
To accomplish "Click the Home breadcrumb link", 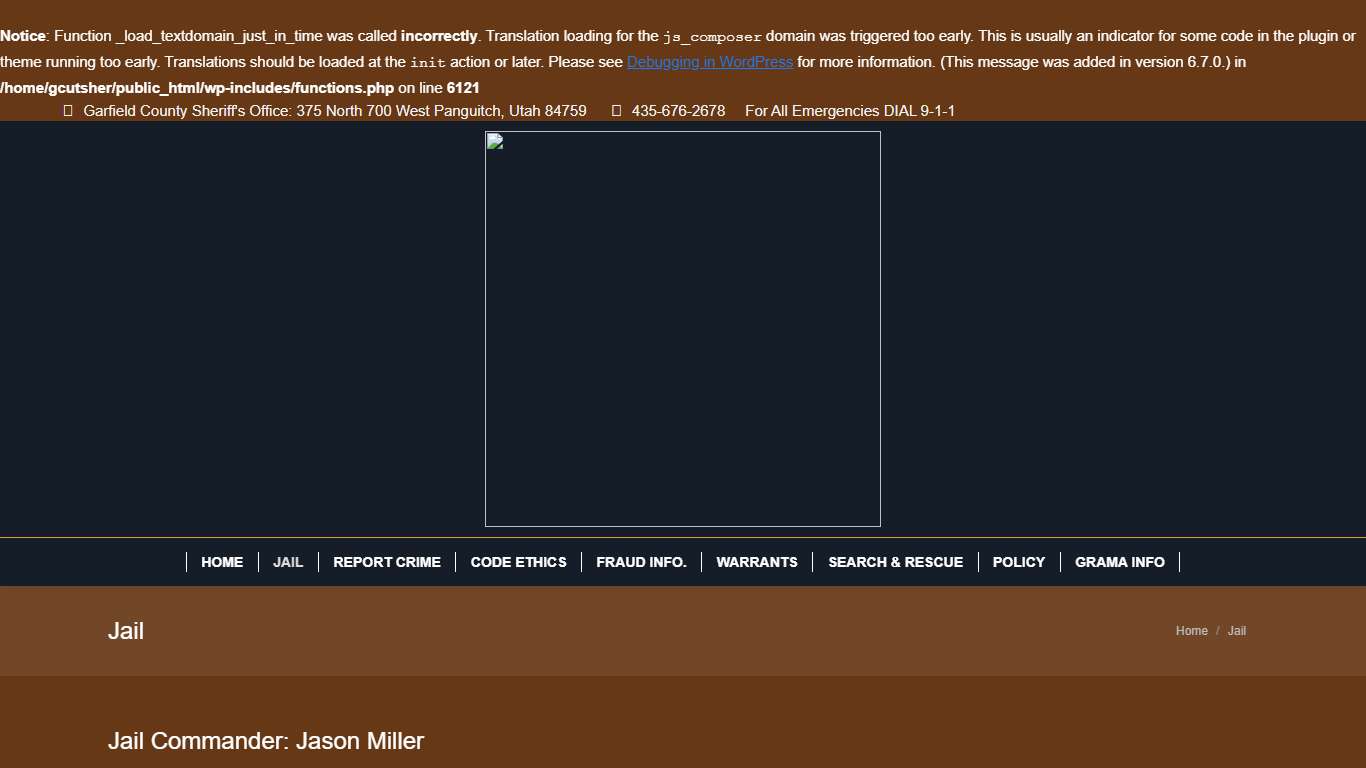I will point(1191,631).
